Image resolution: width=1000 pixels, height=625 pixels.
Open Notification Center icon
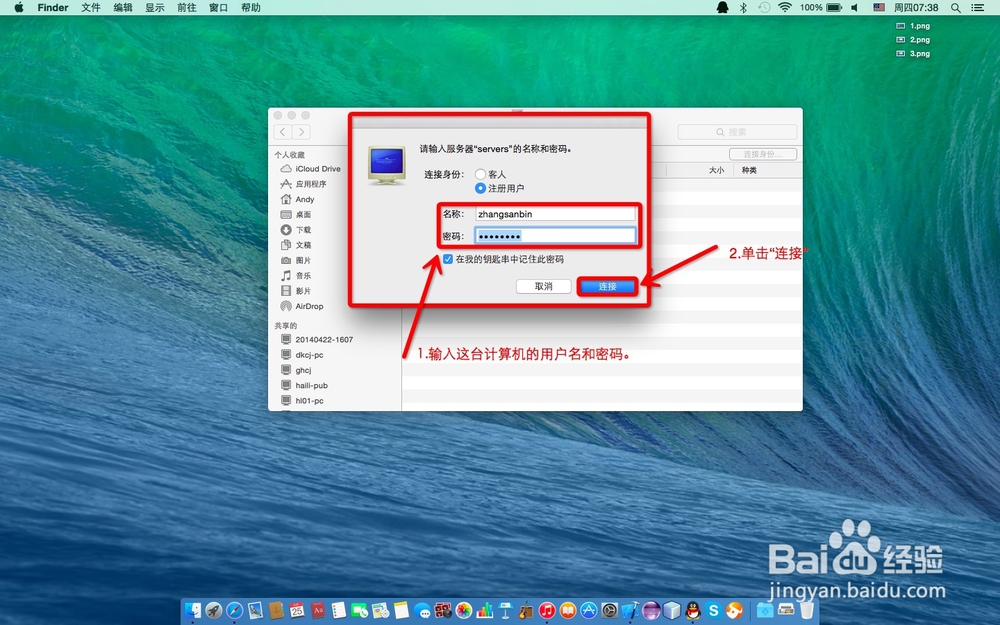pyautogui.click(x=977, y=8)
